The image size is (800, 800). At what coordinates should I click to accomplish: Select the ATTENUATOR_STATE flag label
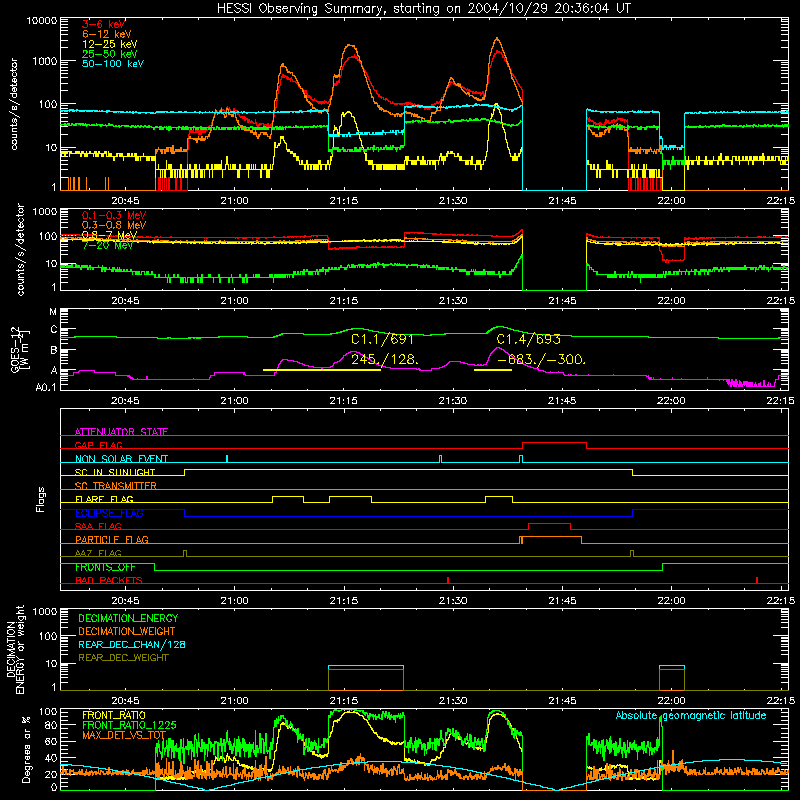[x=121, y=432]
